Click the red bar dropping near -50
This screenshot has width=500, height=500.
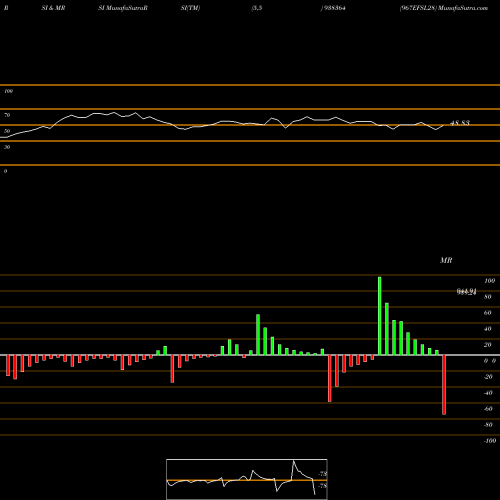pyautogui.click(x=330, y=378)
